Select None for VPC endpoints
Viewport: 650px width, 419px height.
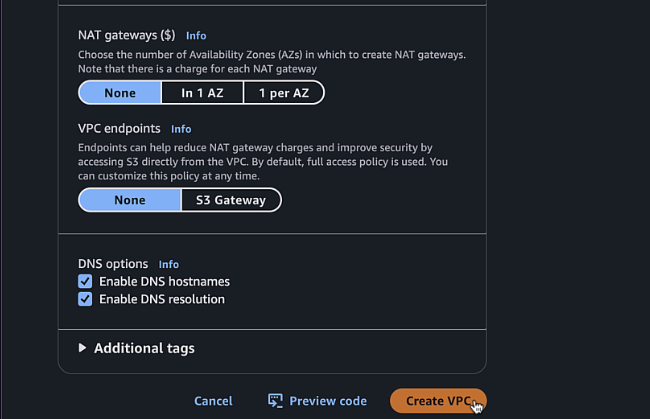pyautogui.click(x=130, y=200)
